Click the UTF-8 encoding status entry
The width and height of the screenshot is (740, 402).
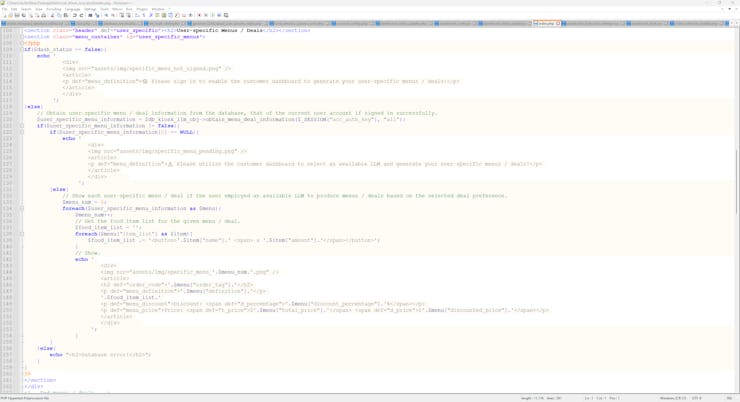click(x=697, y=398)
